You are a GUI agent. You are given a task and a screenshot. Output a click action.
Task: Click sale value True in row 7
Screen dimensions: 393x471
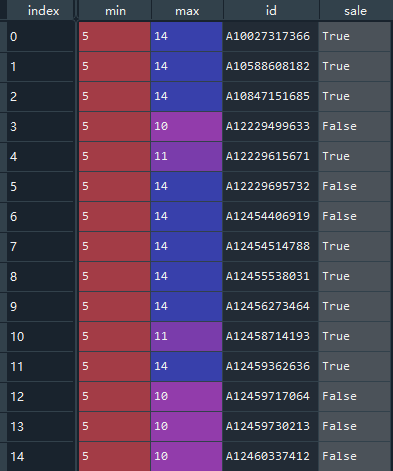tap(354, 246)
